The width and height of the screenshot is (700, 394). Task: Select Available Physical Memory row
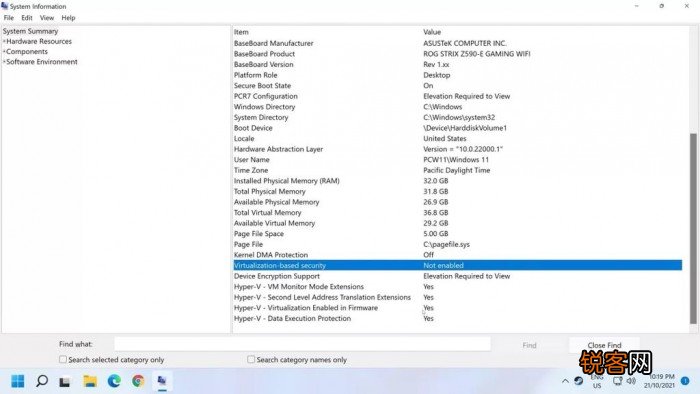458,202
